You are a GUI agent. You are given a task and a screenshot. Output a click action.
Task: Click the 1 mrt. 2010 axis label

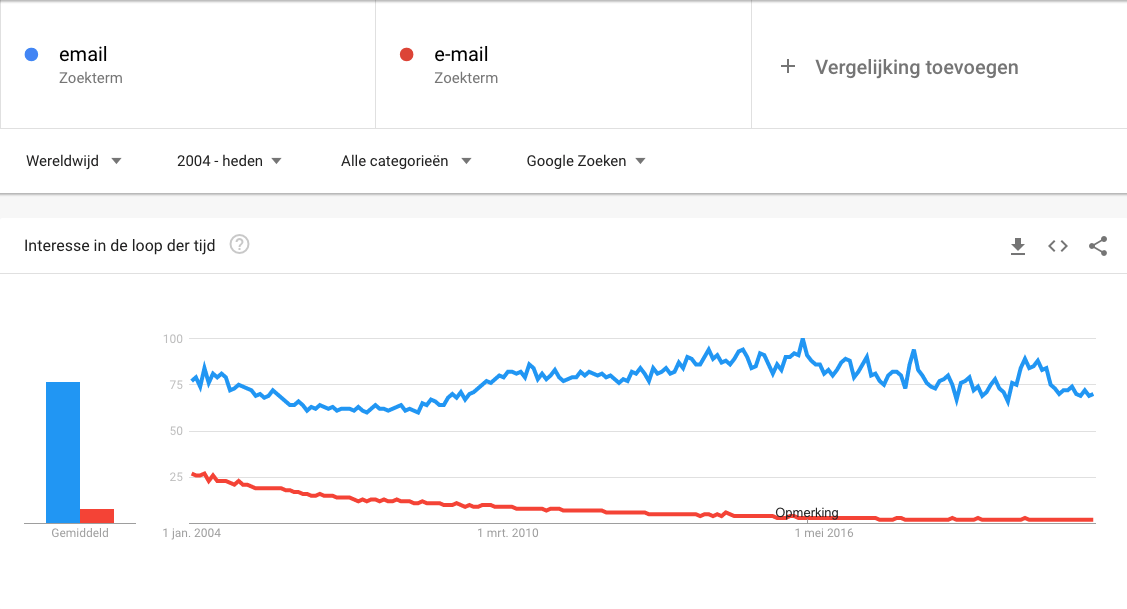point(507,533)
